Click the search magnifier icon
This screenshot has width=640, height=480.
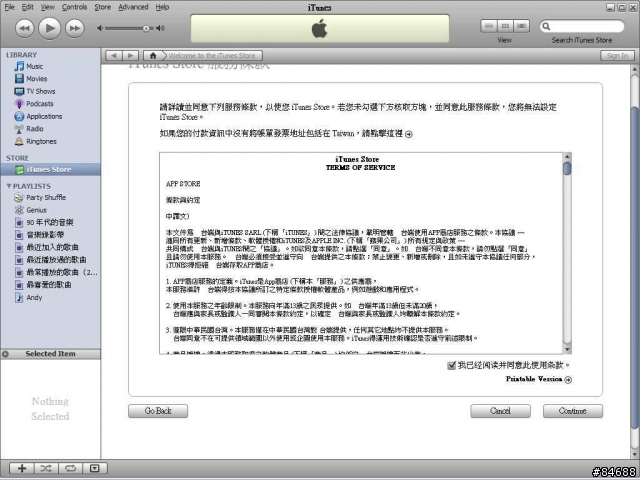tap(546, 27)
